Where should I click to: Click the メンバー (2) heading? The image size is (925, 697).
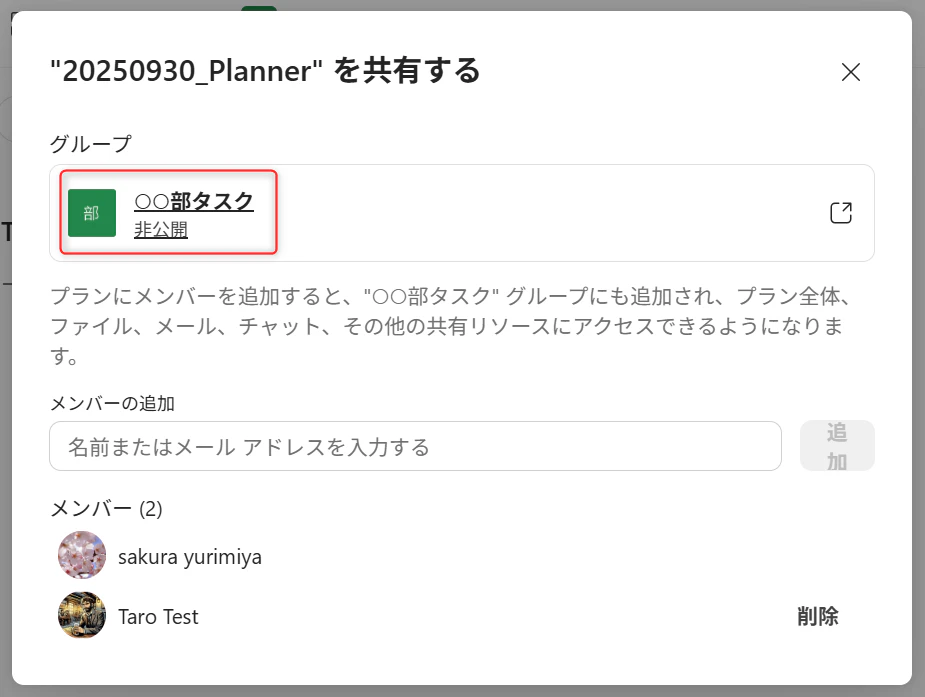(106, 508)
